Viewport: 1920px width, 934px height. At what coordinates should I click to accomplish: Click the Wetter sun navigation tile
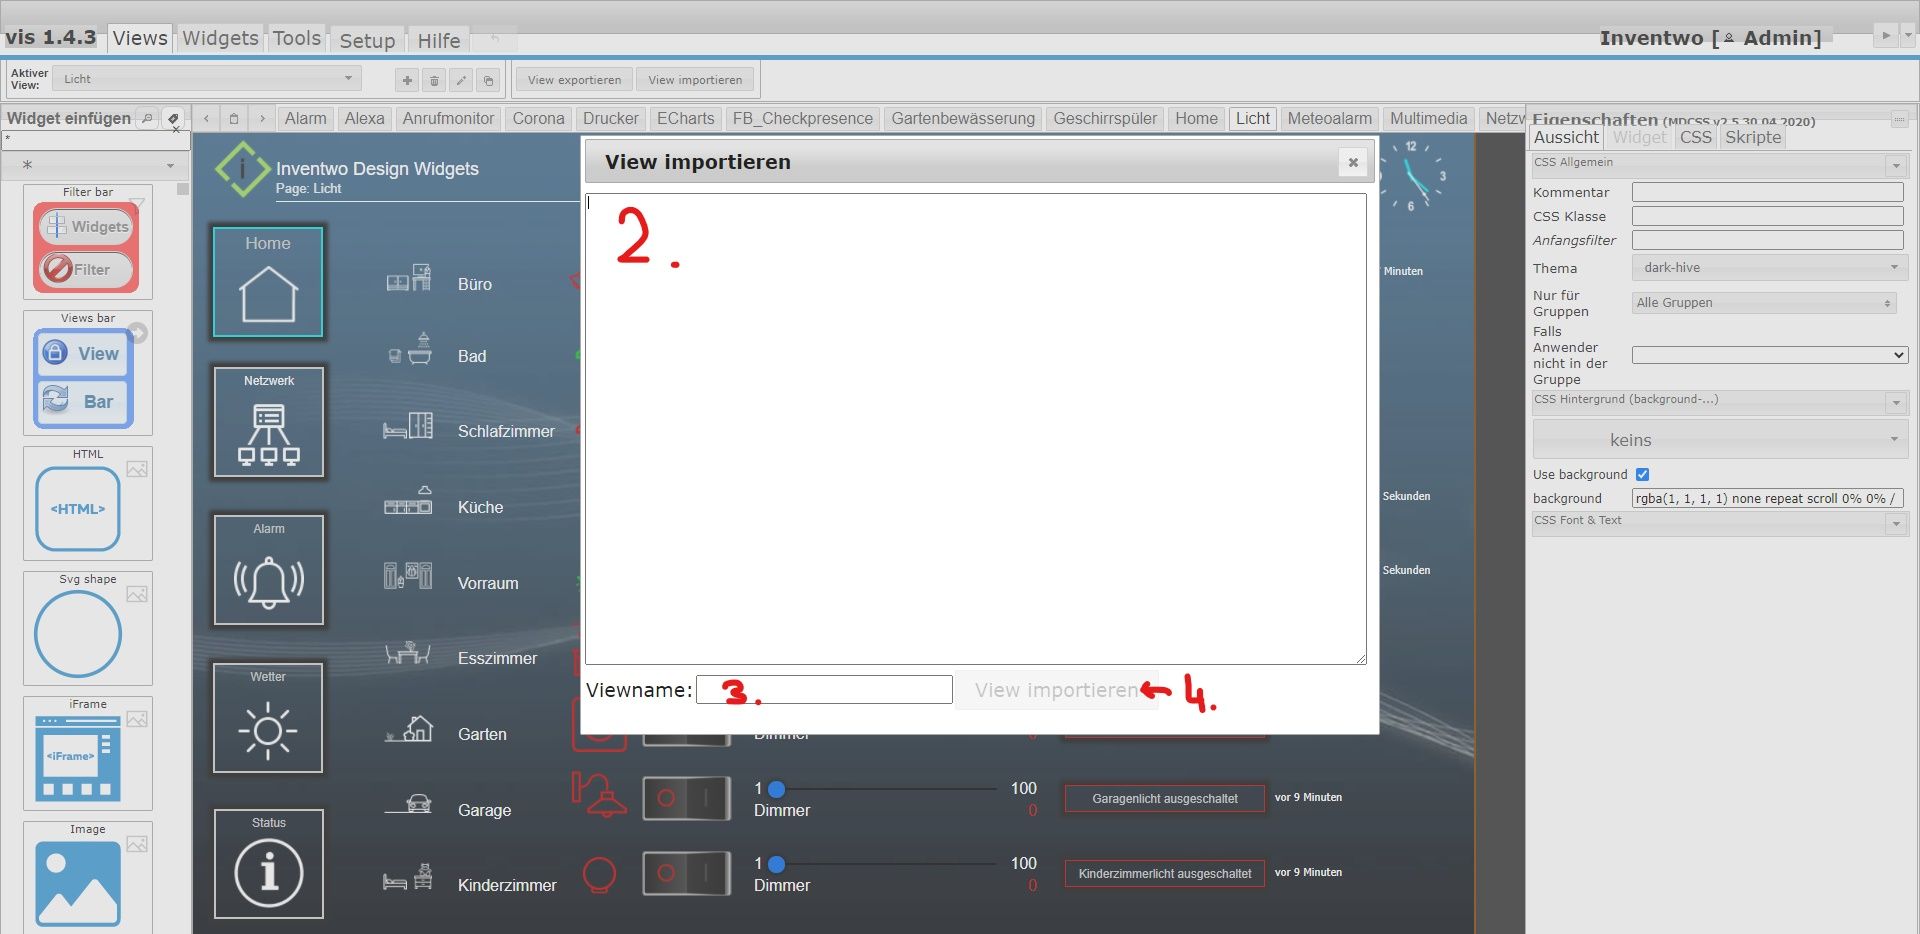click(x=268, y=718)
